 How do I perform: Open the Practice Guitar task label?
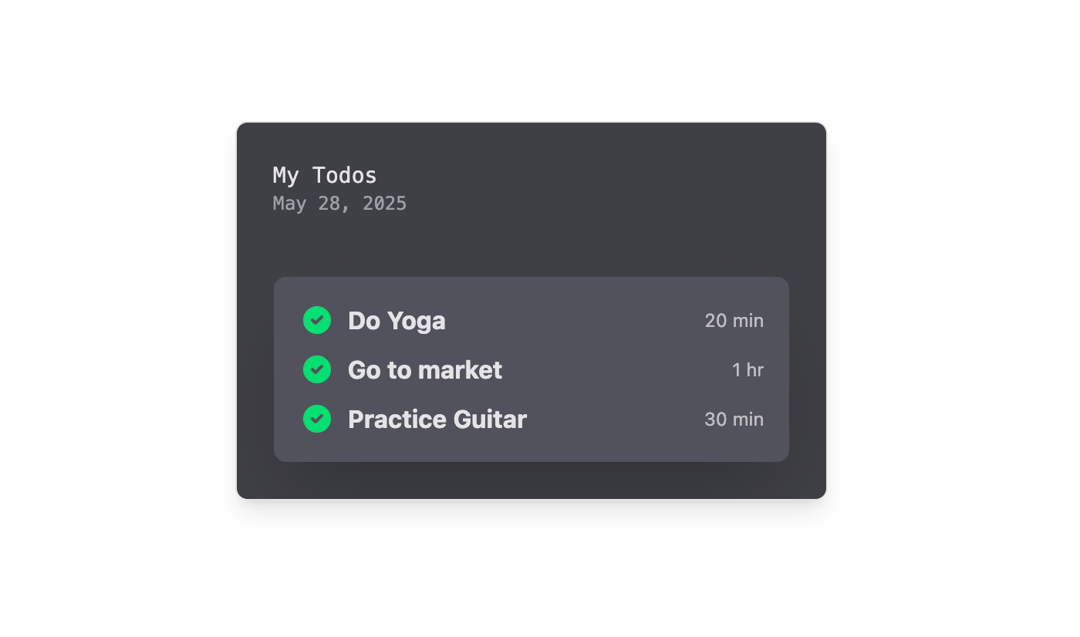click(437, 419)
